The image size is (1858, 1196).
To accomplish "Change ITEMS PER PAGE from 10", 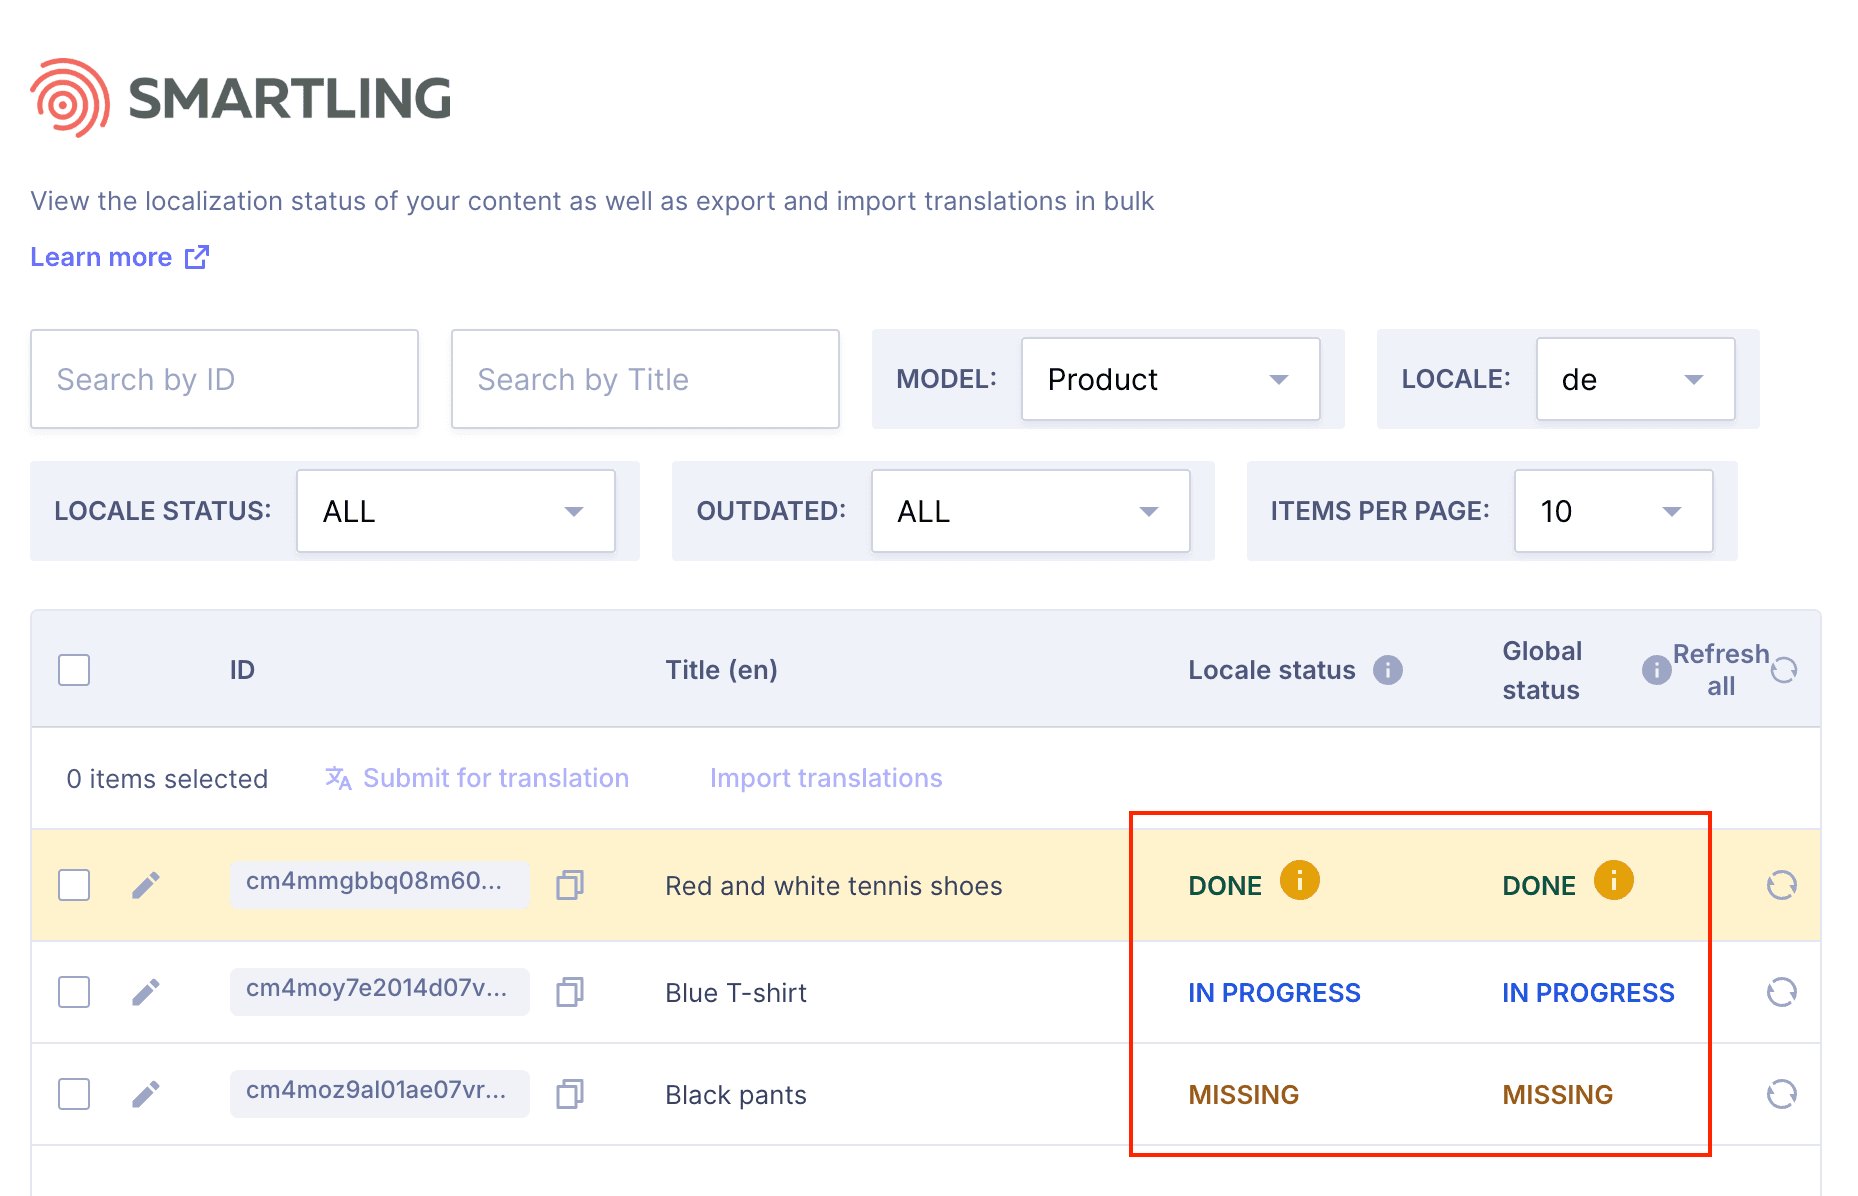I will pos(1612,511).
